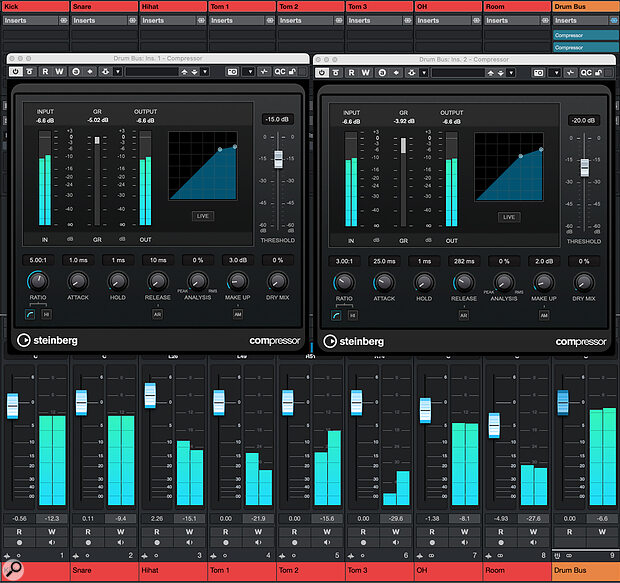Toggle monitor speaker on Hihat channel 3
This screenshot has width=620, height=583.
[x=189, y=542]
